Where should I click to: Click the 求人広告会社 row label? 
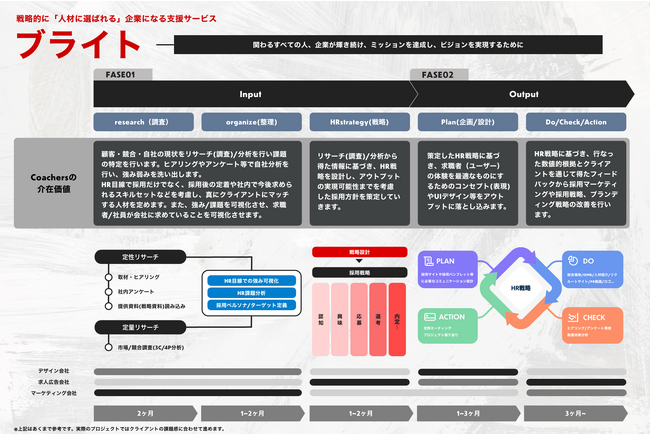pos(54,382)
